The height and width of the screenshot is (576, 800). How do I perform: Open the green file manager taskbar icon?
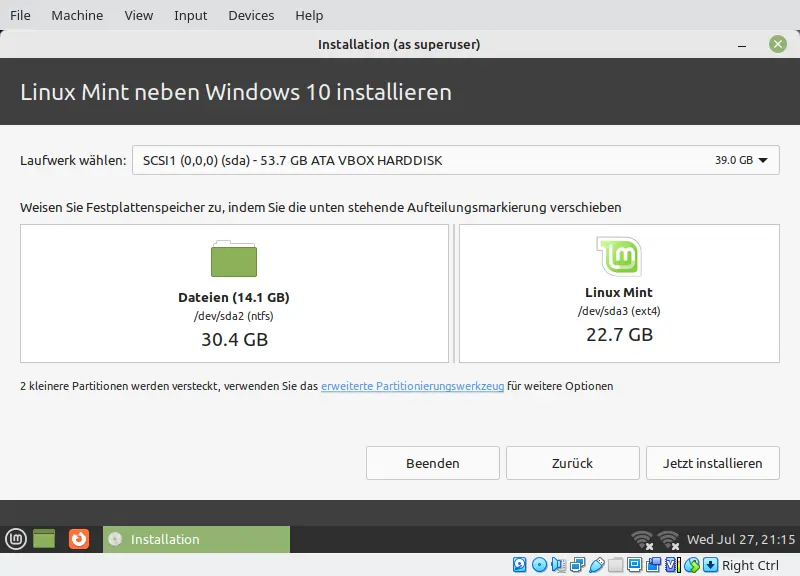pos(44,539)
